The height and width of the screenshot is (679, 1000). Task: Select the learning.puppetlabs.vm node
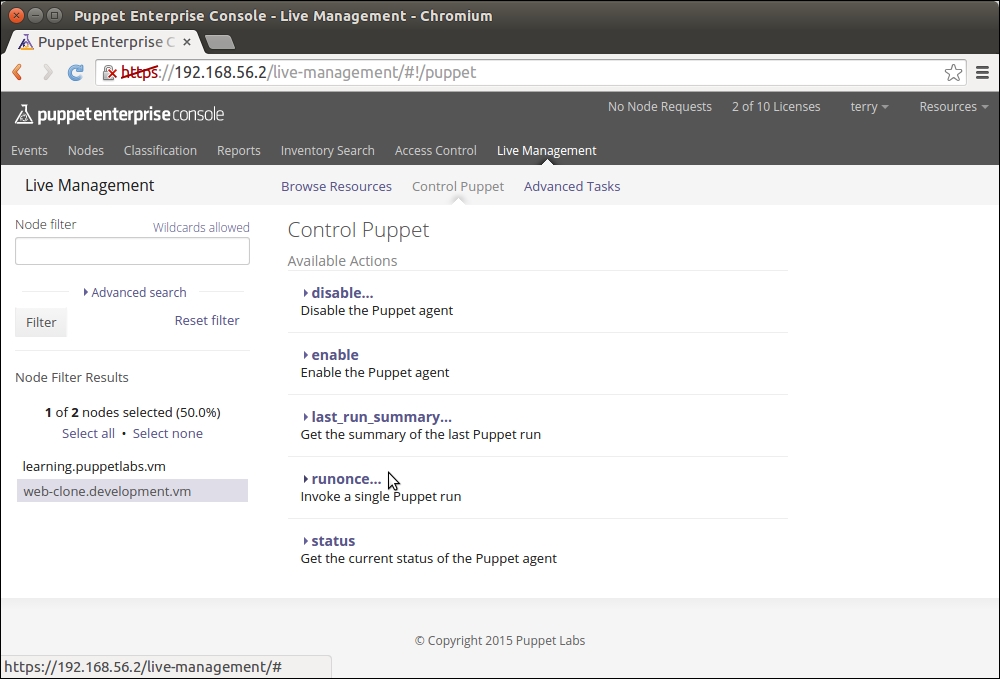(x=94, y=466)
